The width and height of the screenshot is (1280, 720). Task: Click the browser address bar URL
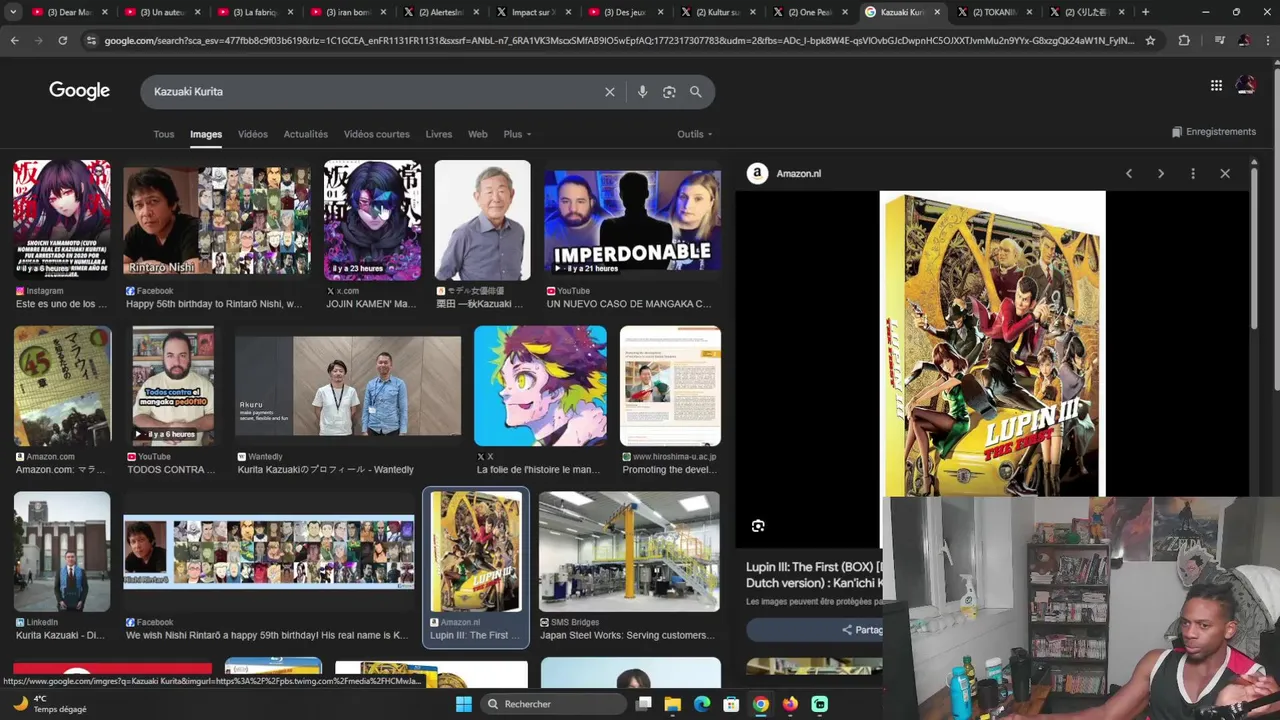point(619,40)
